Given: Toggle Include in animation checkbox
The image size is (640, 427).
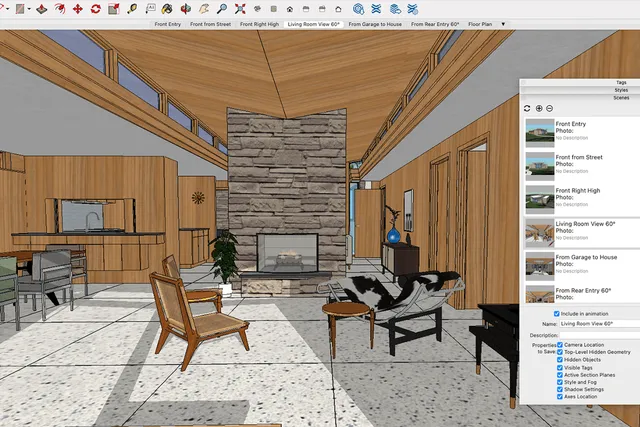Looking at the screenshot, I should pyautogui.click(x=556, y=314).
